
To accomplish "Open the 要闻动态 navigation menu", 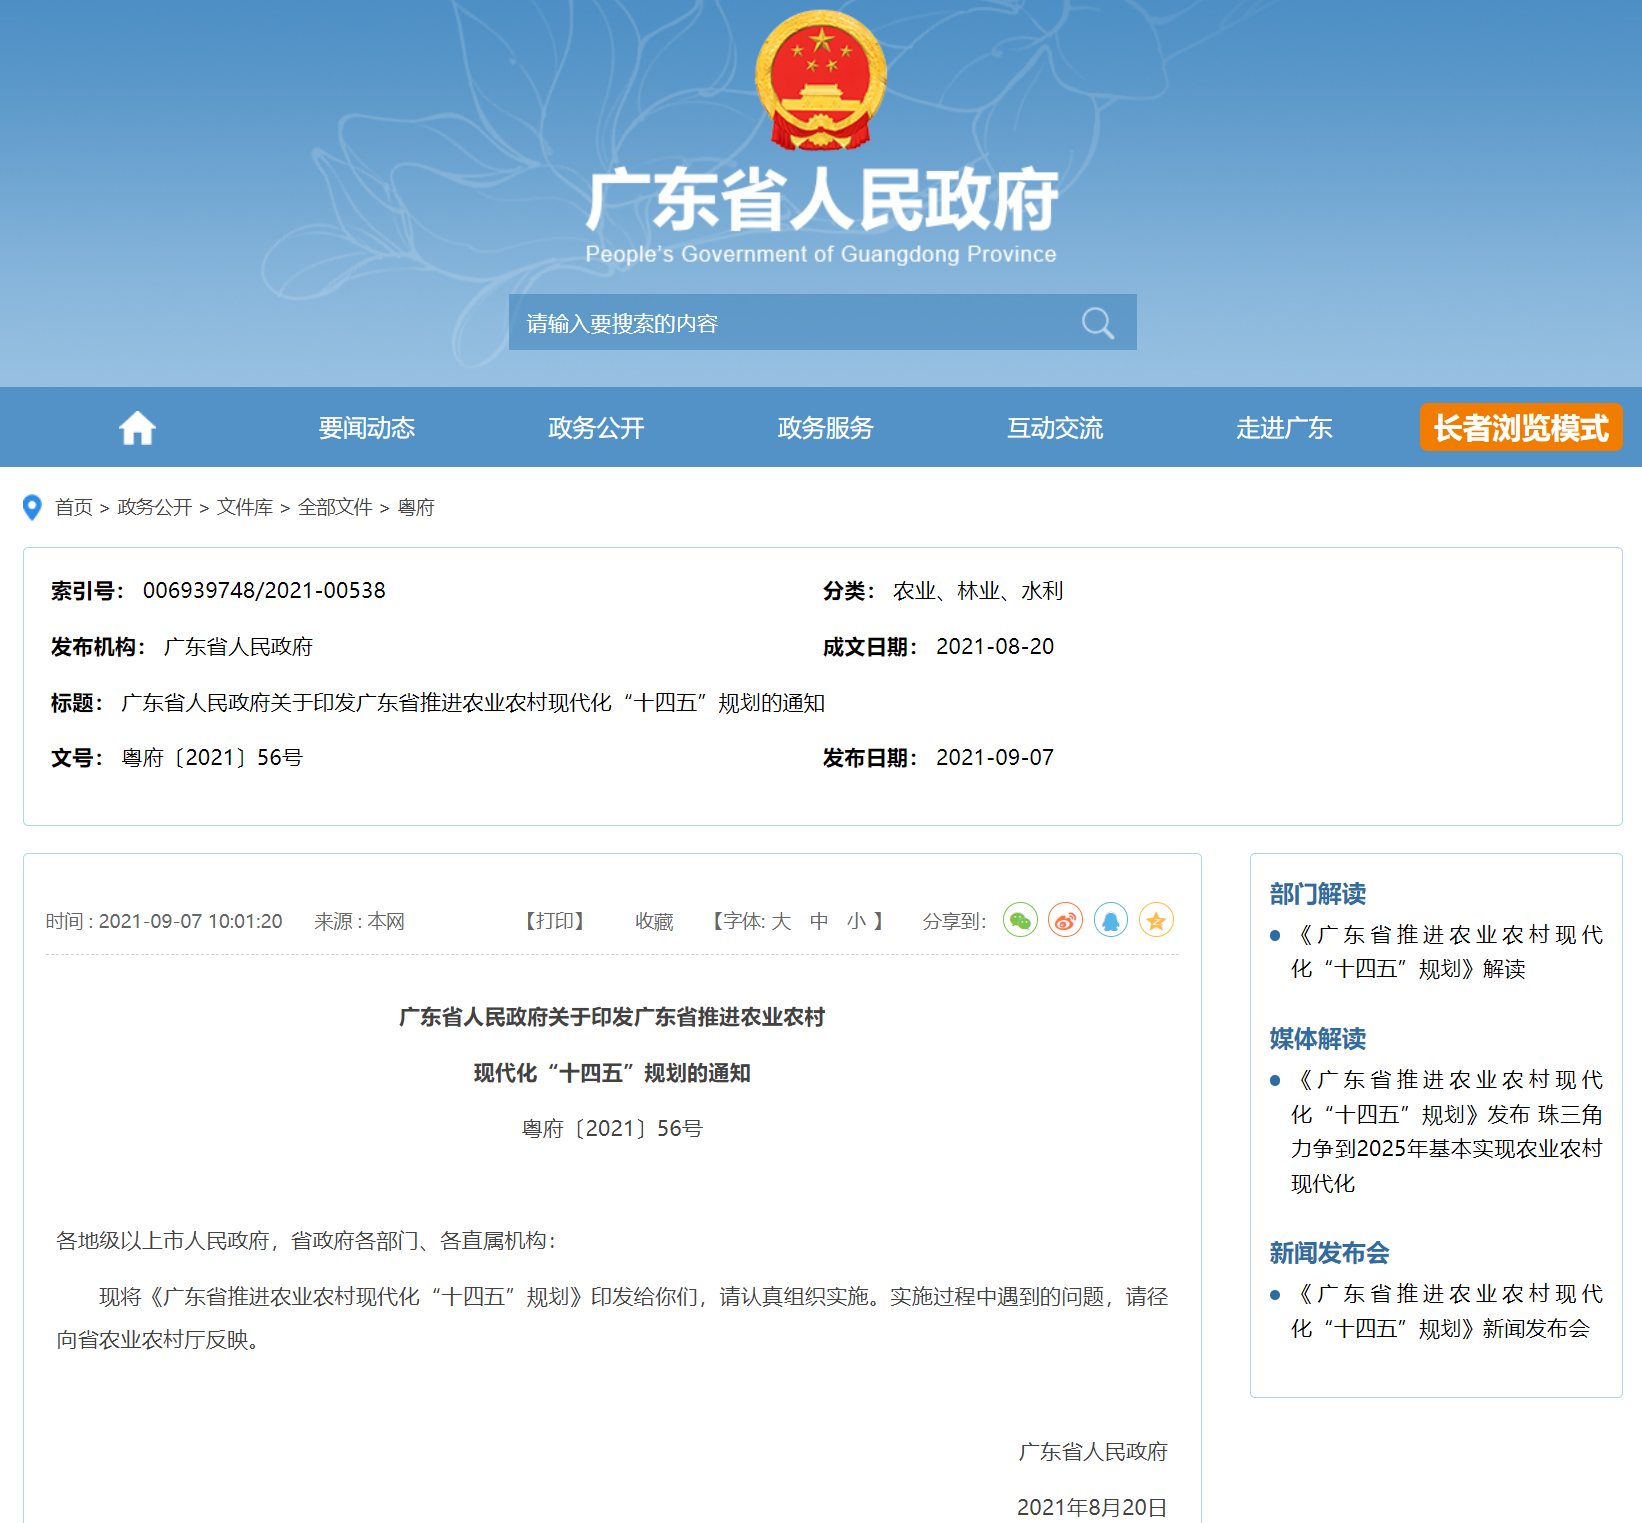I will pyautogui.click(x=366, y=428).
